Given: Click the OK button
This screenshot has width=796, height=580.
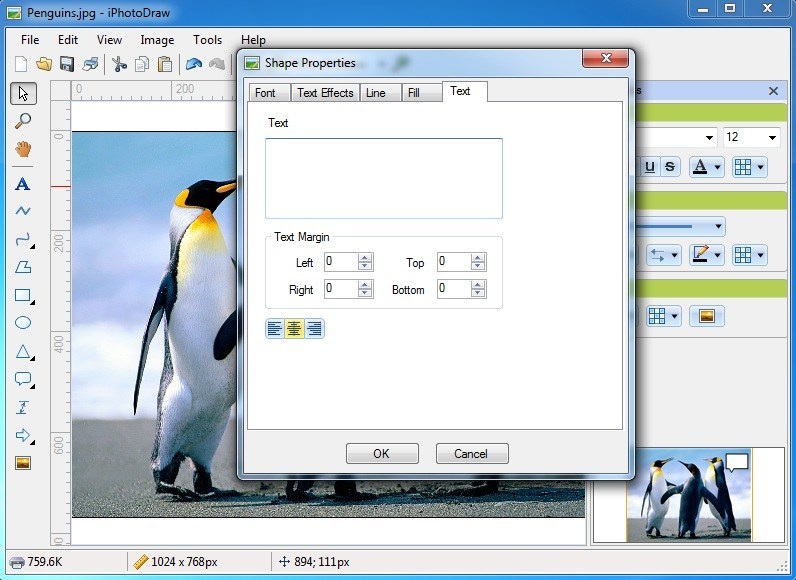Looking at the screenshot, I should (x=381, y=453).
